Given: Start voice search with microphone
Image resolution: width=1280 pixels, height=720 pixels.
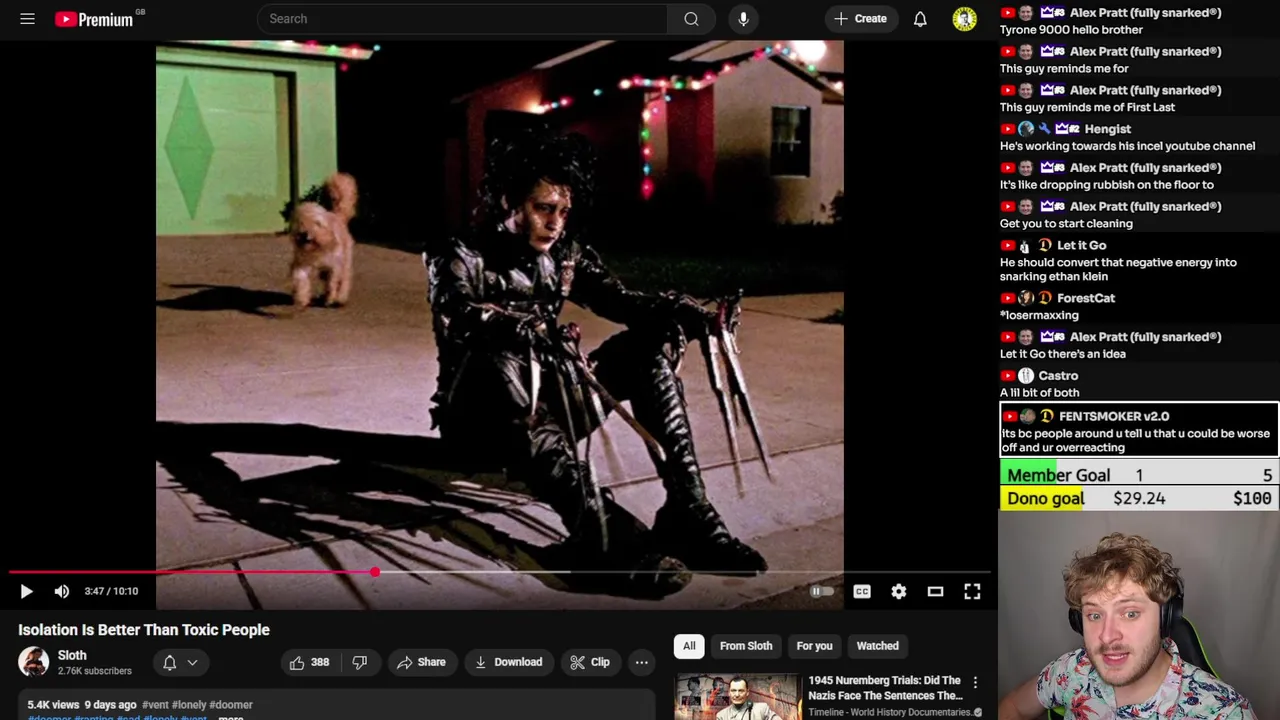Looking at the screenshot, I should tap(743, 19).
